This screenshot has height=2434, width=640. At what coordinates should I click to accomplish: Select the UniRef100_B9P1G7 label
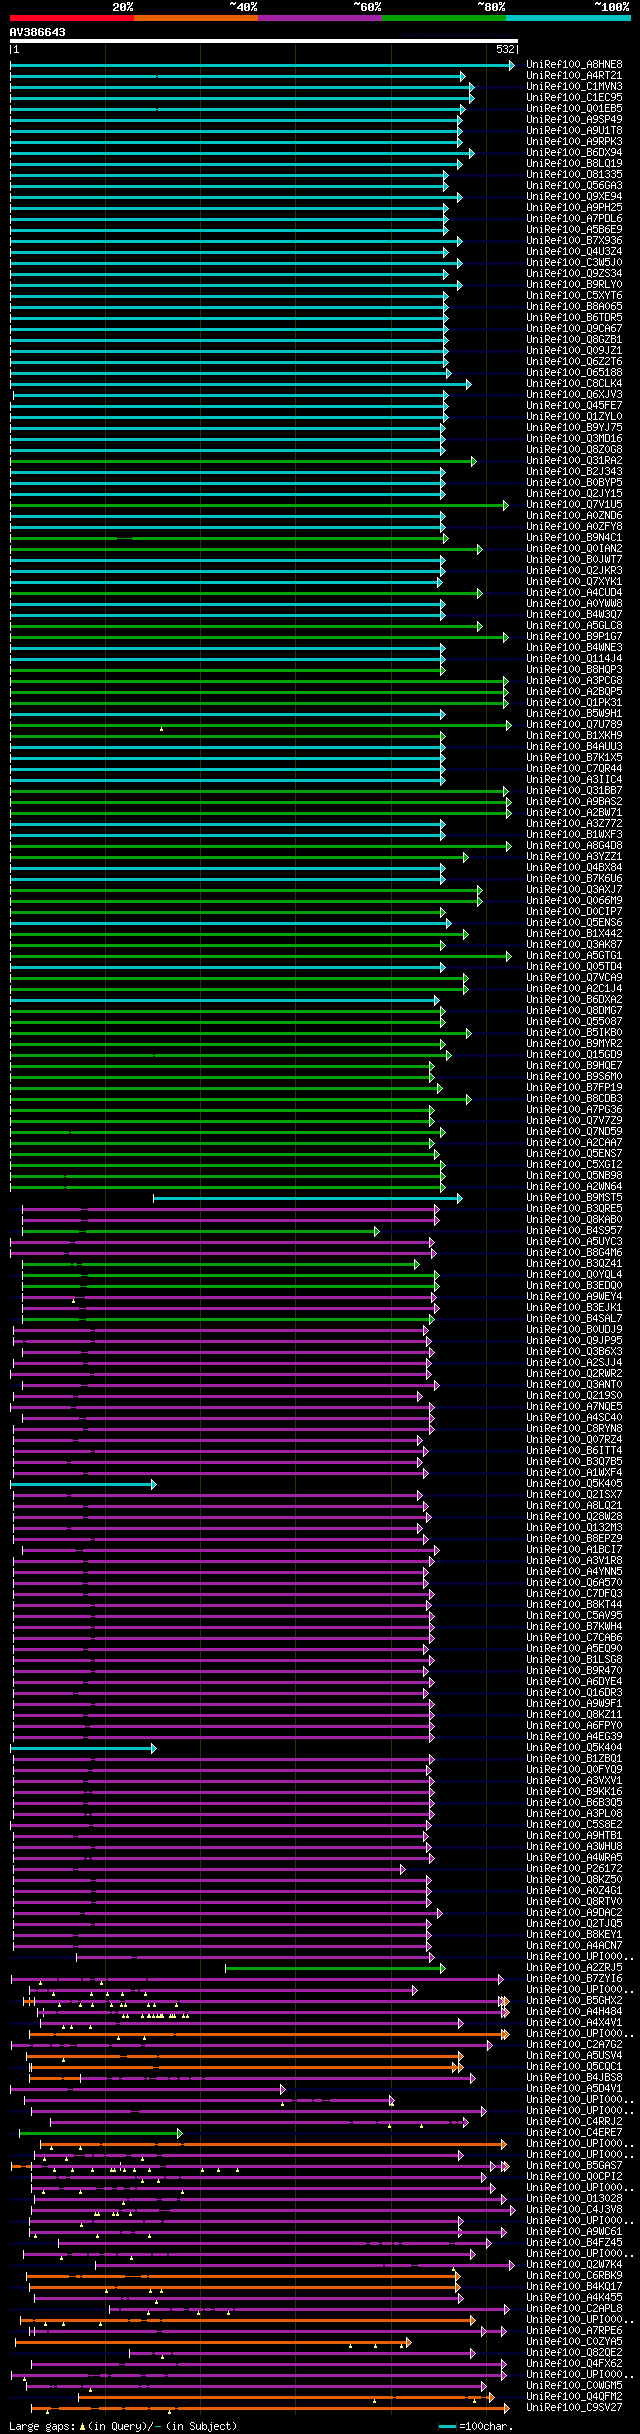[574, 637]
